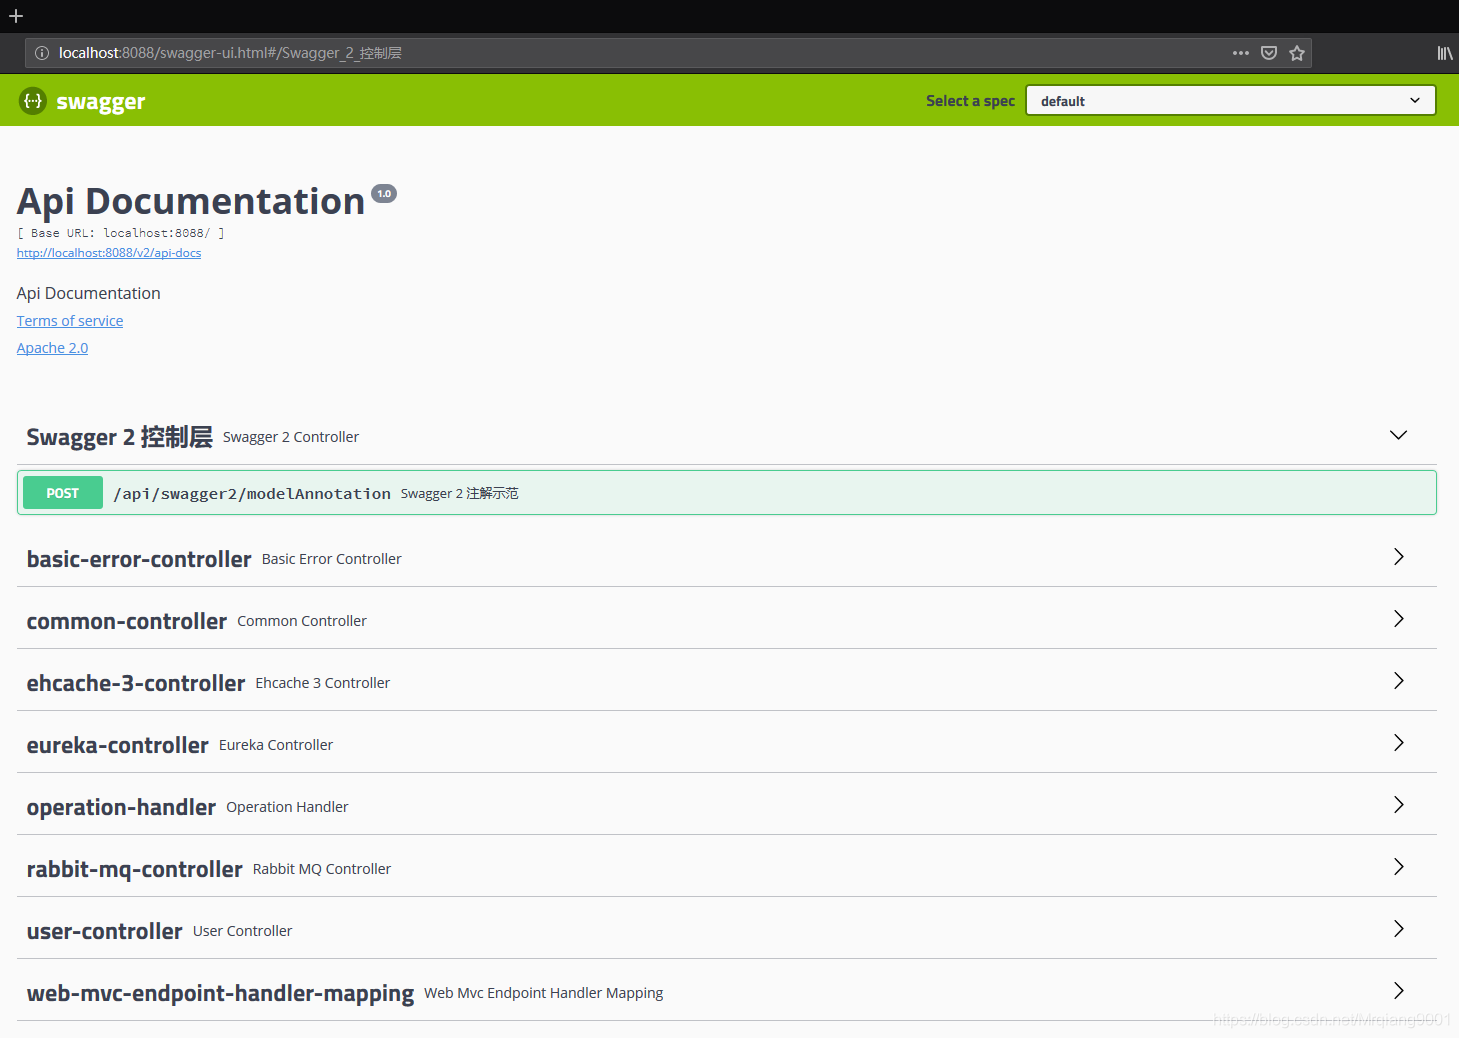Click the Basic Error Controller description
Screen dimensions: 1459x1038
click(332, 559)
